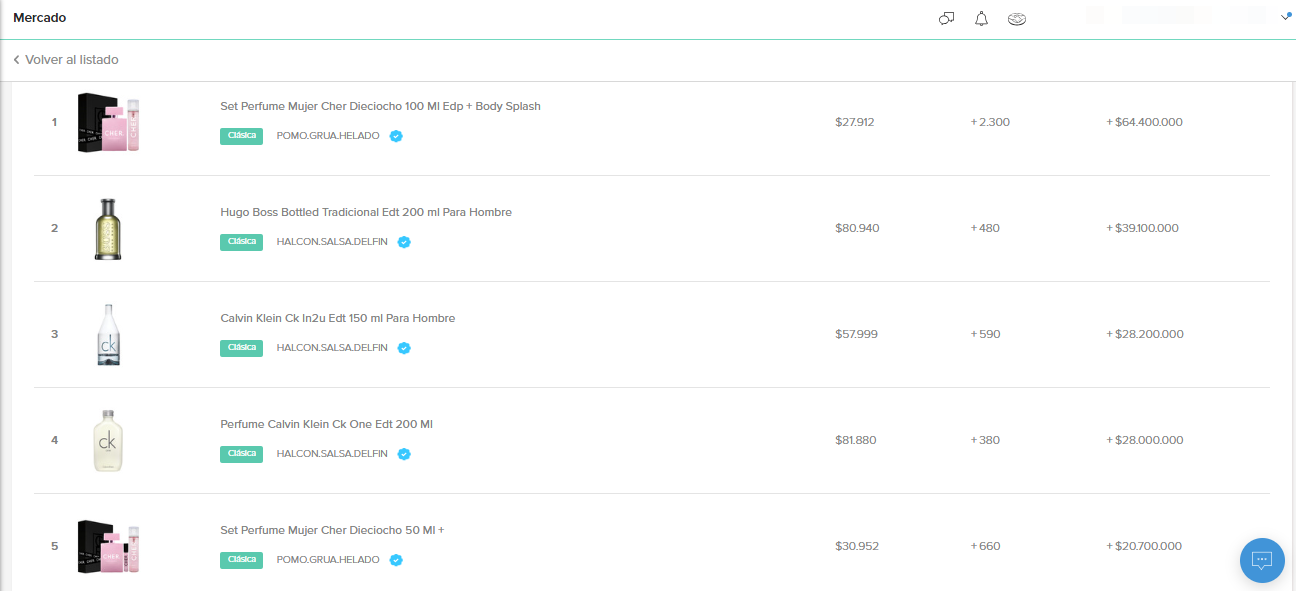Expand the account dropdown arrow top right
The width and height of the screenshot is (1296, 591).
pyautogui.click(x=1286, y=16)
